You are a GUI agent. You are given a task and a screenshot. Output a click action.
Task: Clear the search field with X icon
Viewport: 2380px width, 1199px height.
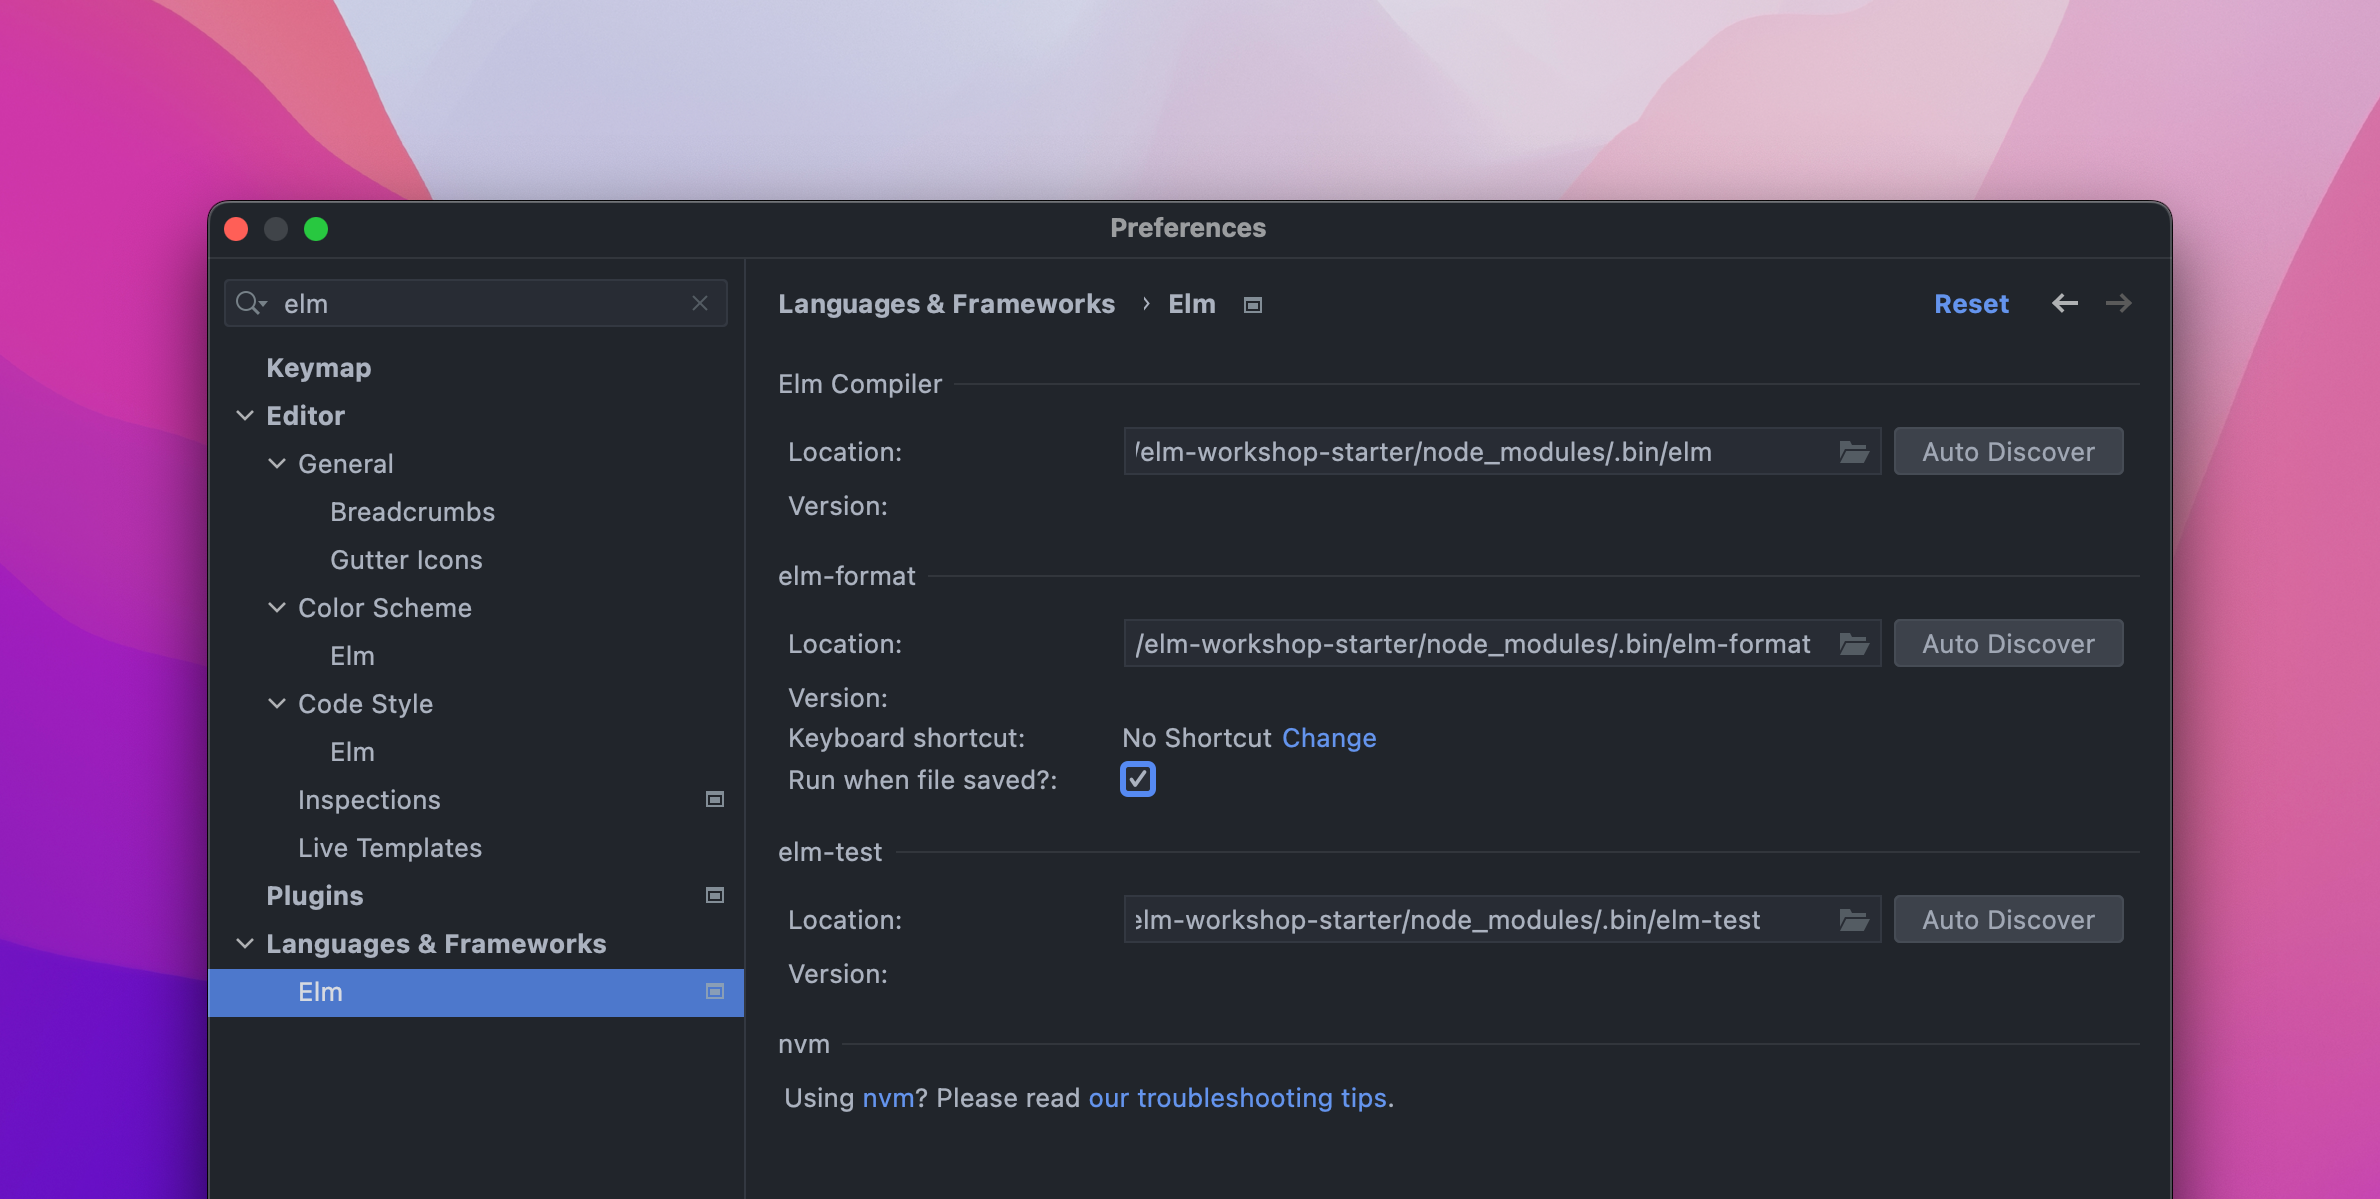pyautogui.click(x=700, y=303)
